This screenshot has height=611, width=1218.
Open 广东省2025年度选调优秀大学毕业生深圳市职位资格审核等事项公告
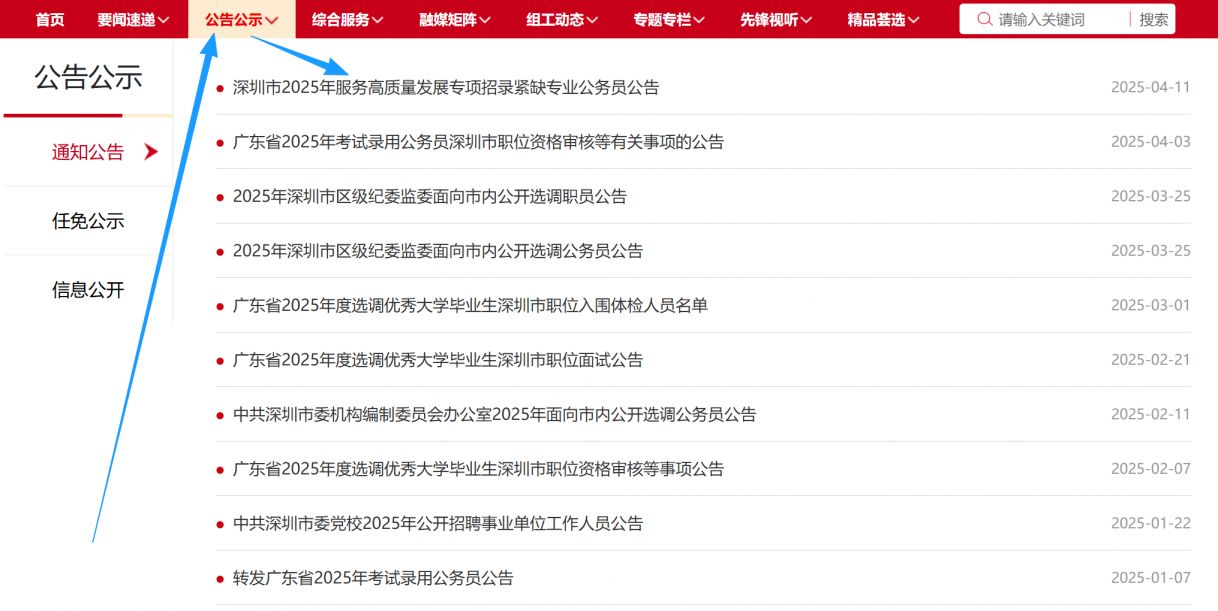tap(478, 469)
